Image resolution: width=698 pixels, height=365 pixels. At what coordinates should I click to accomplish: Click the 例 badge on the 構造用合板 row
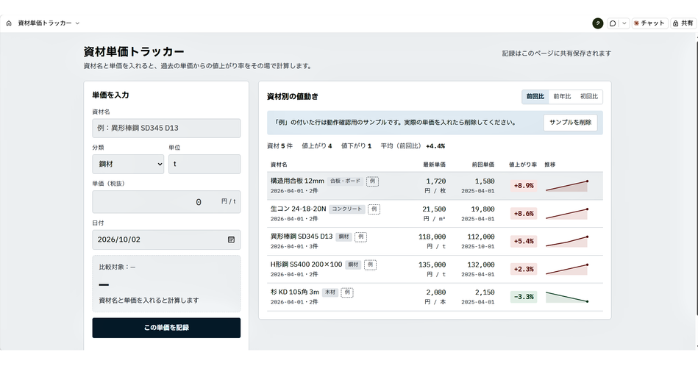click(x=373, y=181)
